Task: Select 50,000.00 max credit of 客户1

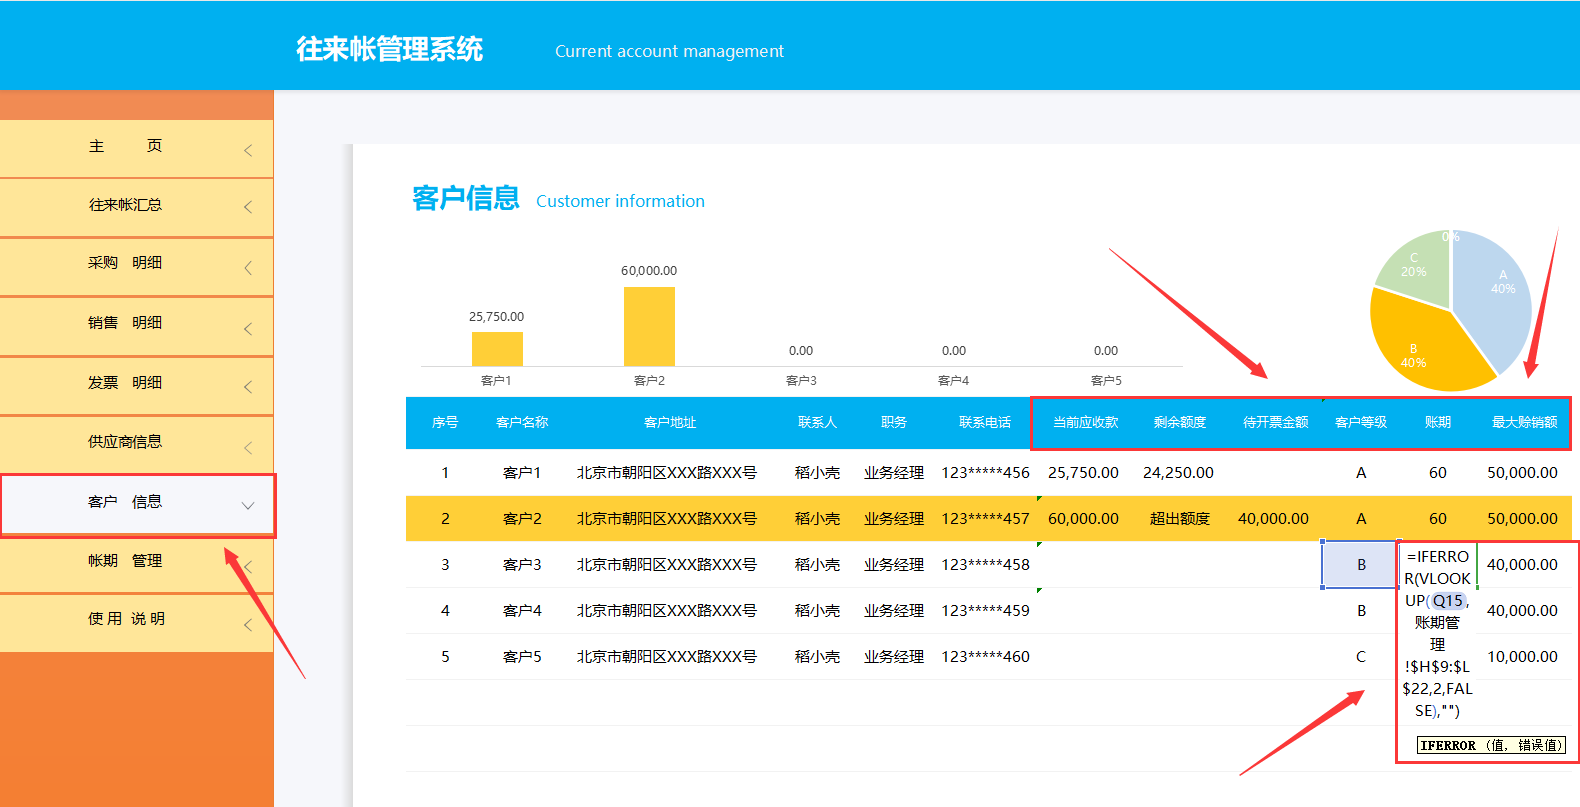Action: [x=1522, y=472]
